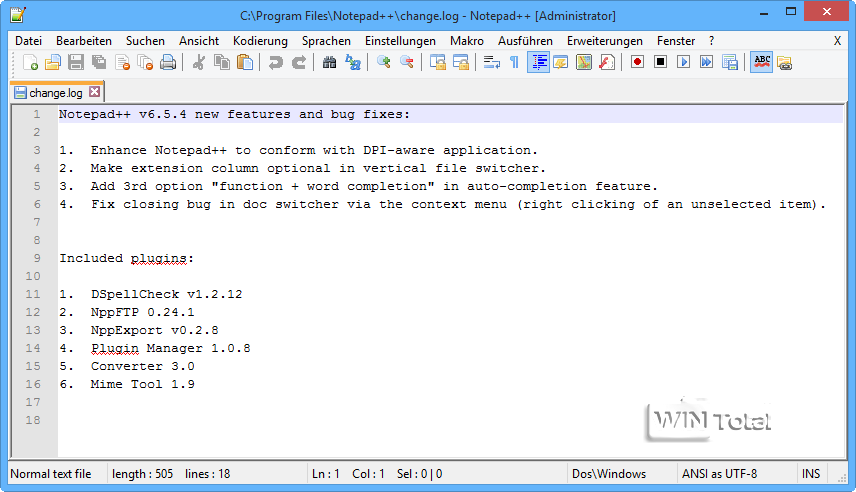
Task: Click the misspelled word 'Plugin' in Plugin Manager
Action: point(115,348)
